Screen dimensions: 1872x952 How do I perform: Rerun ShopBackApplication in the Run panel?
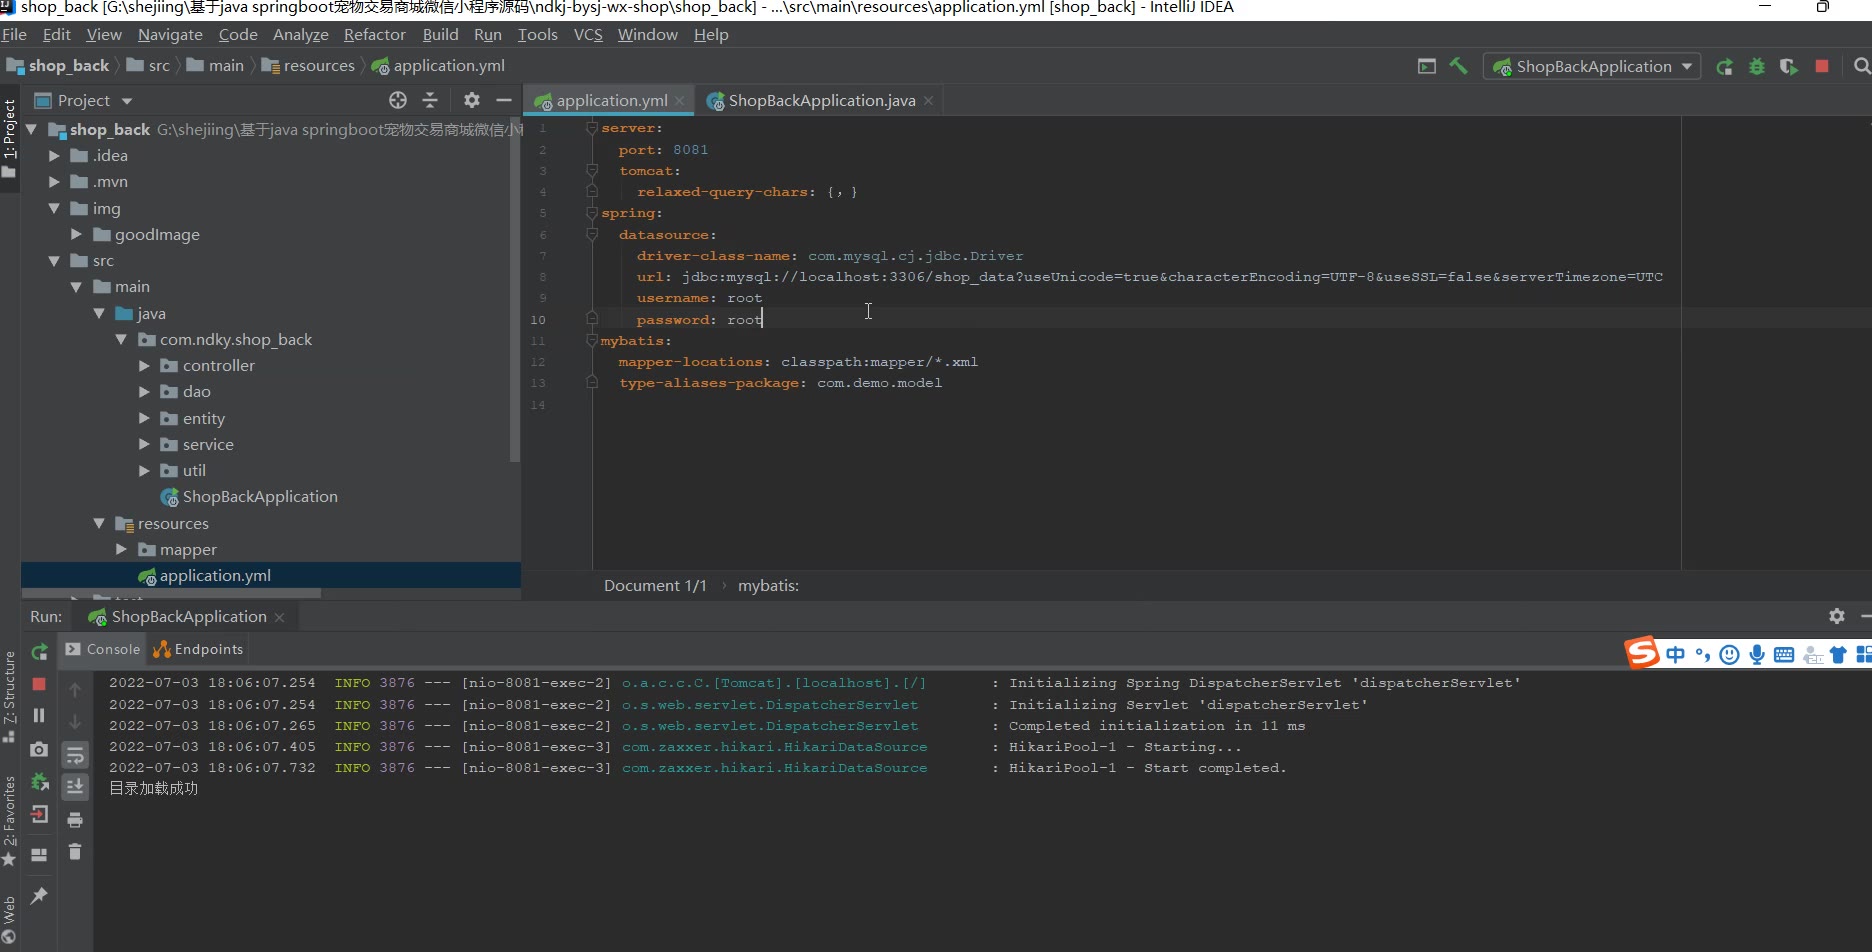click(x=39, y=652)
